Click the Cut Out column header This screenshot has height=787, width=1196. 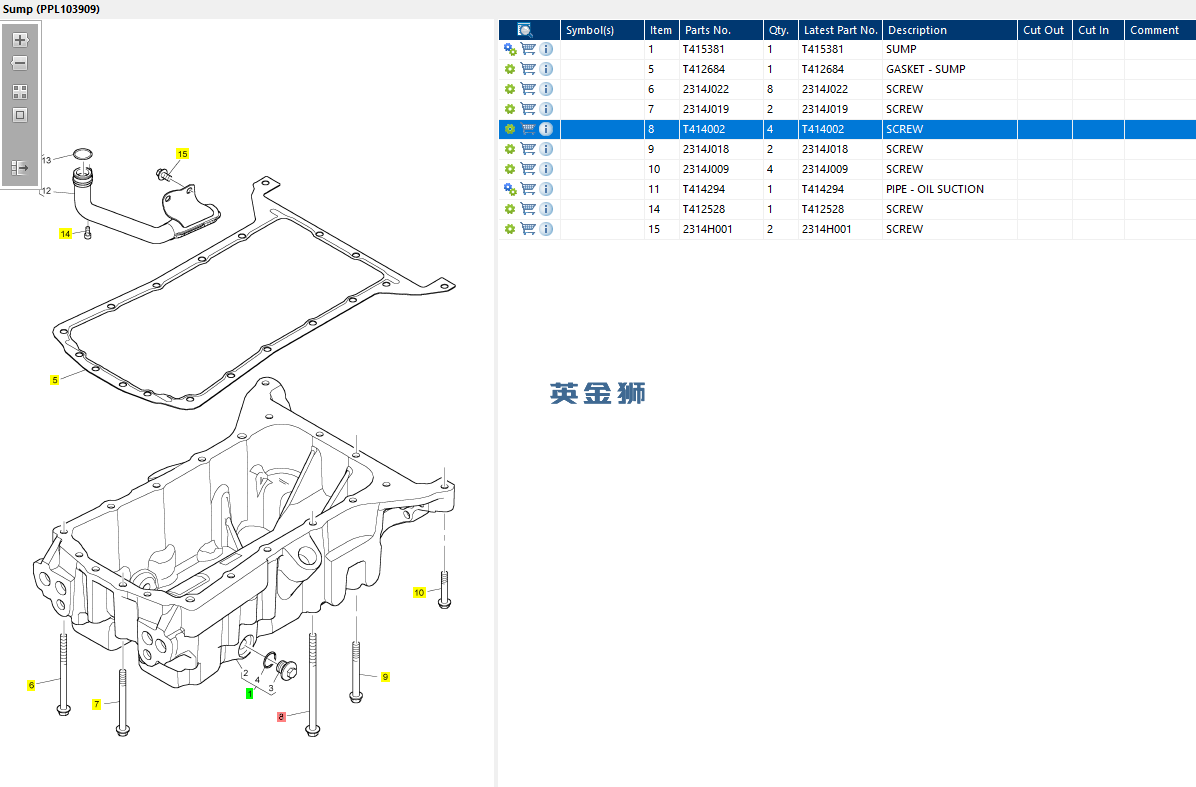click(1044, 30)
